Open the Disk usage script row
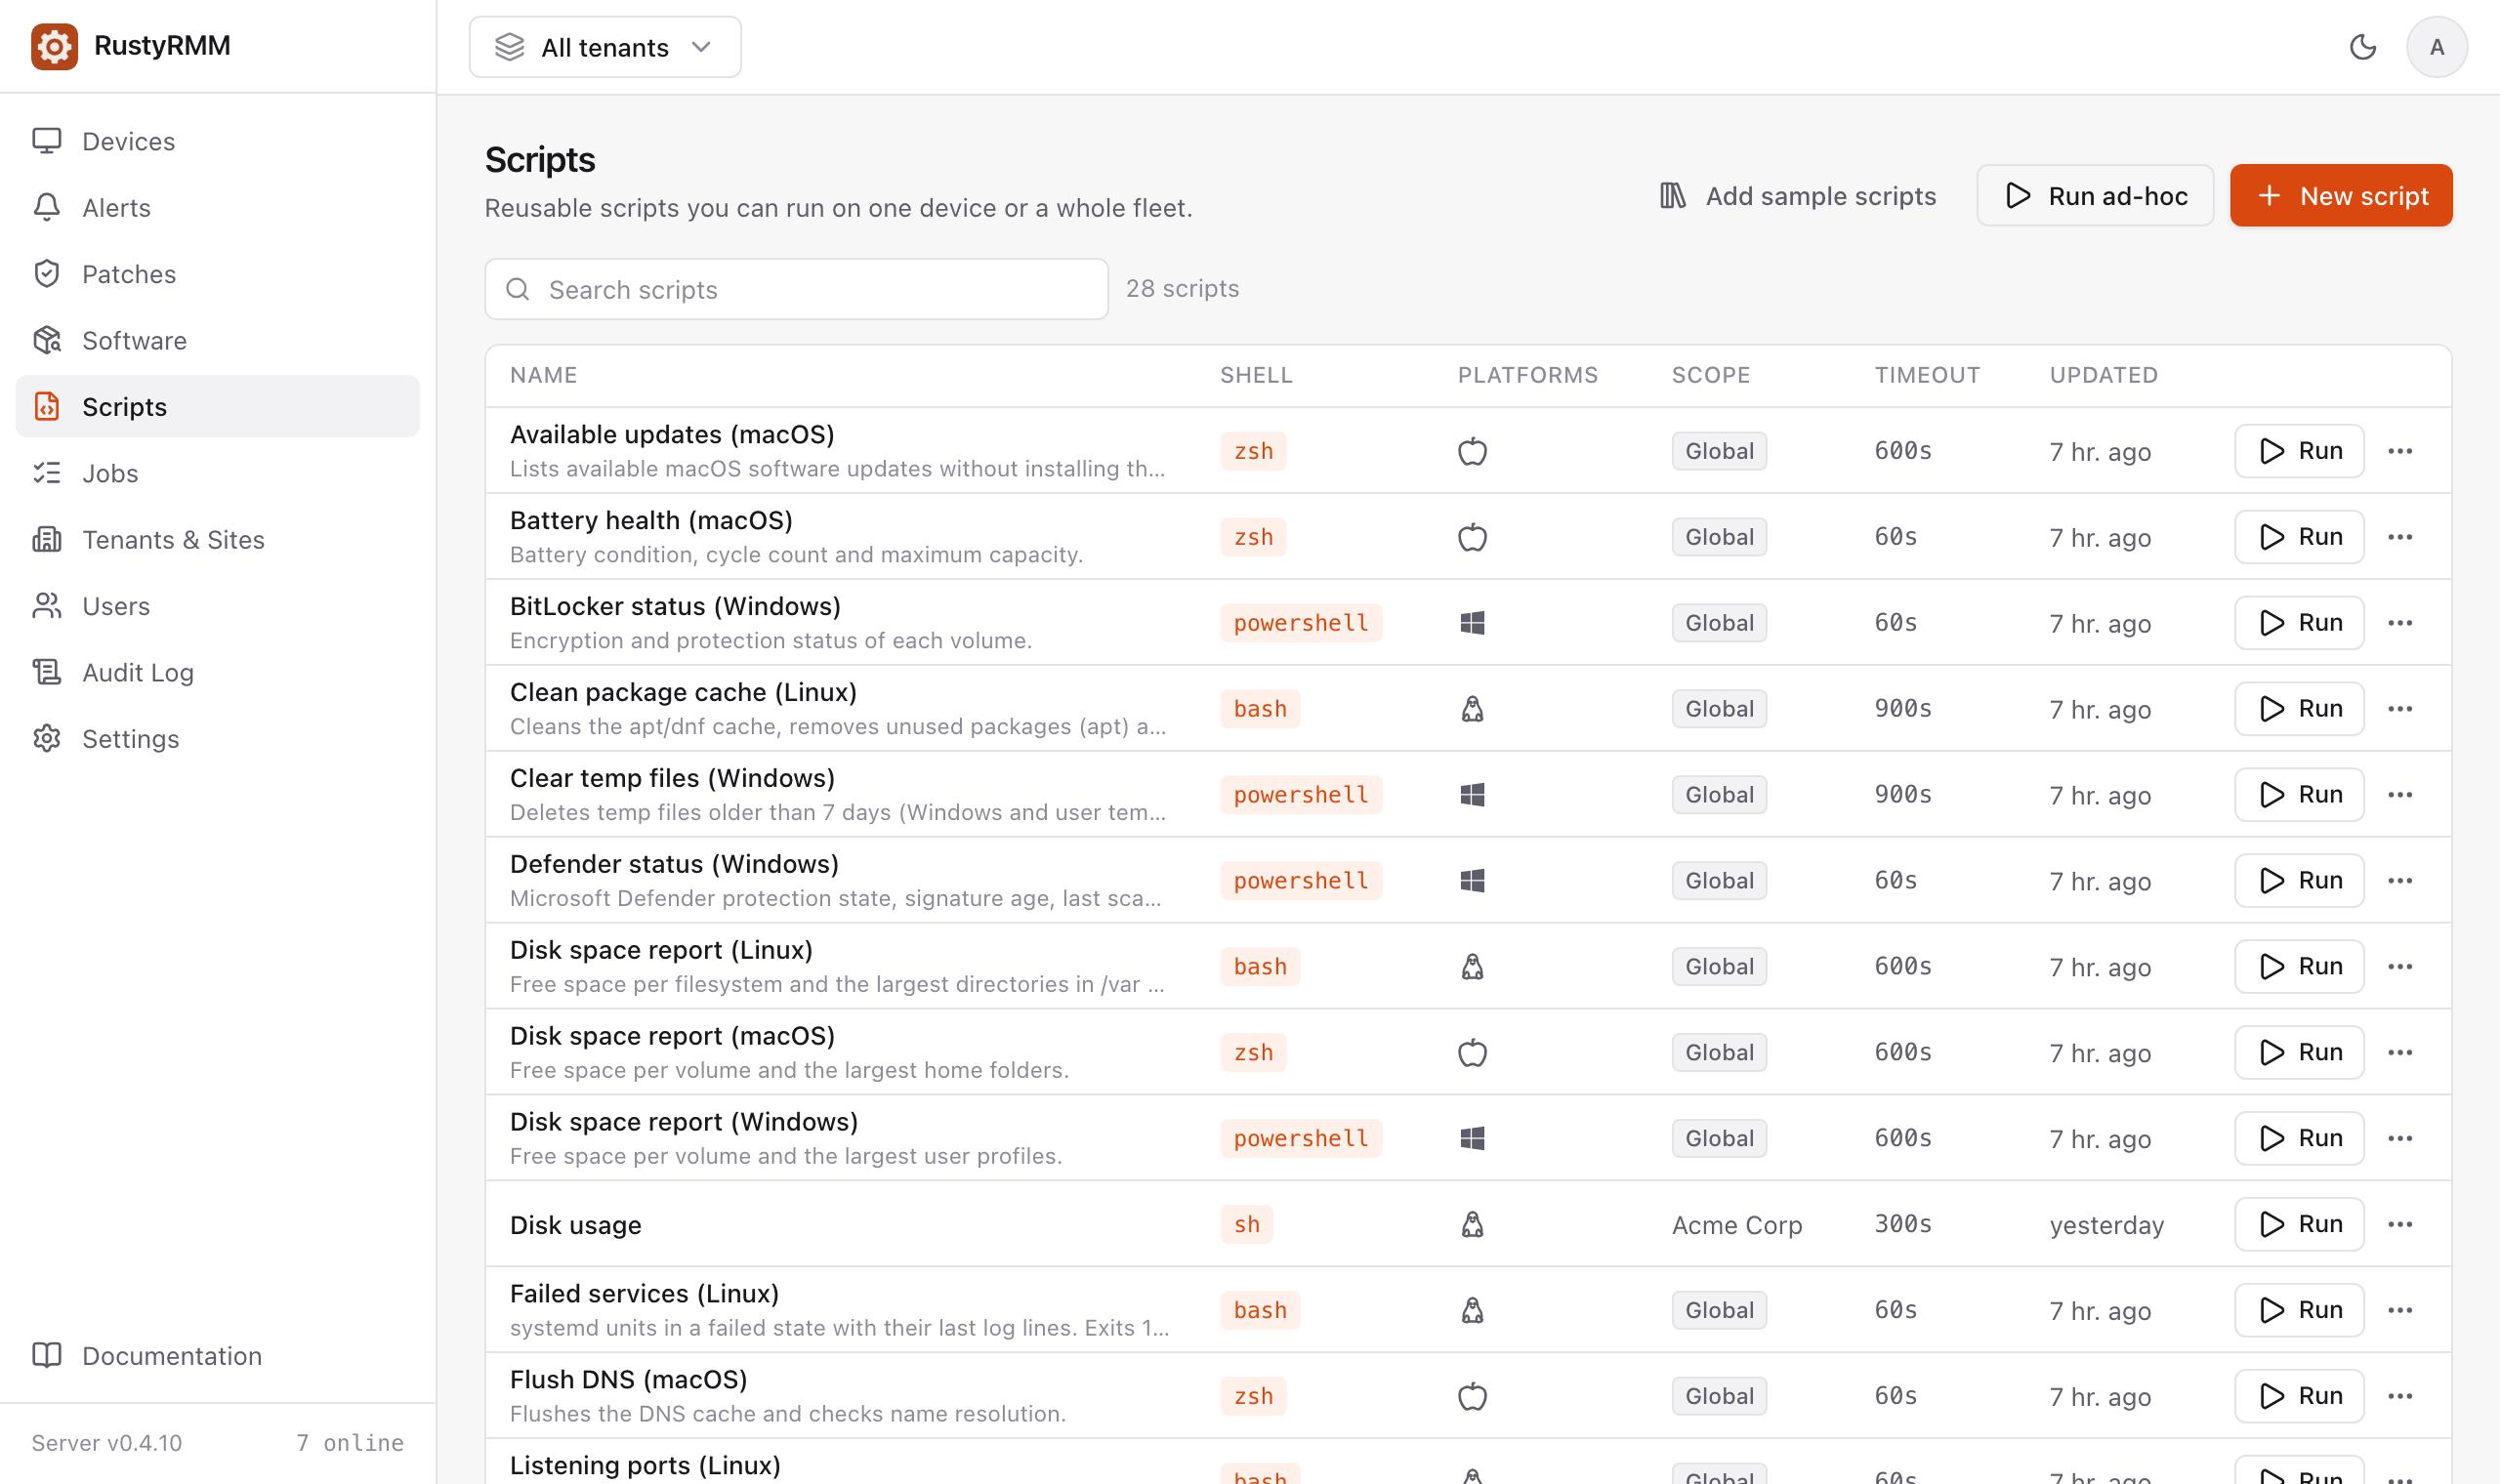 tap(1468, 1224)
